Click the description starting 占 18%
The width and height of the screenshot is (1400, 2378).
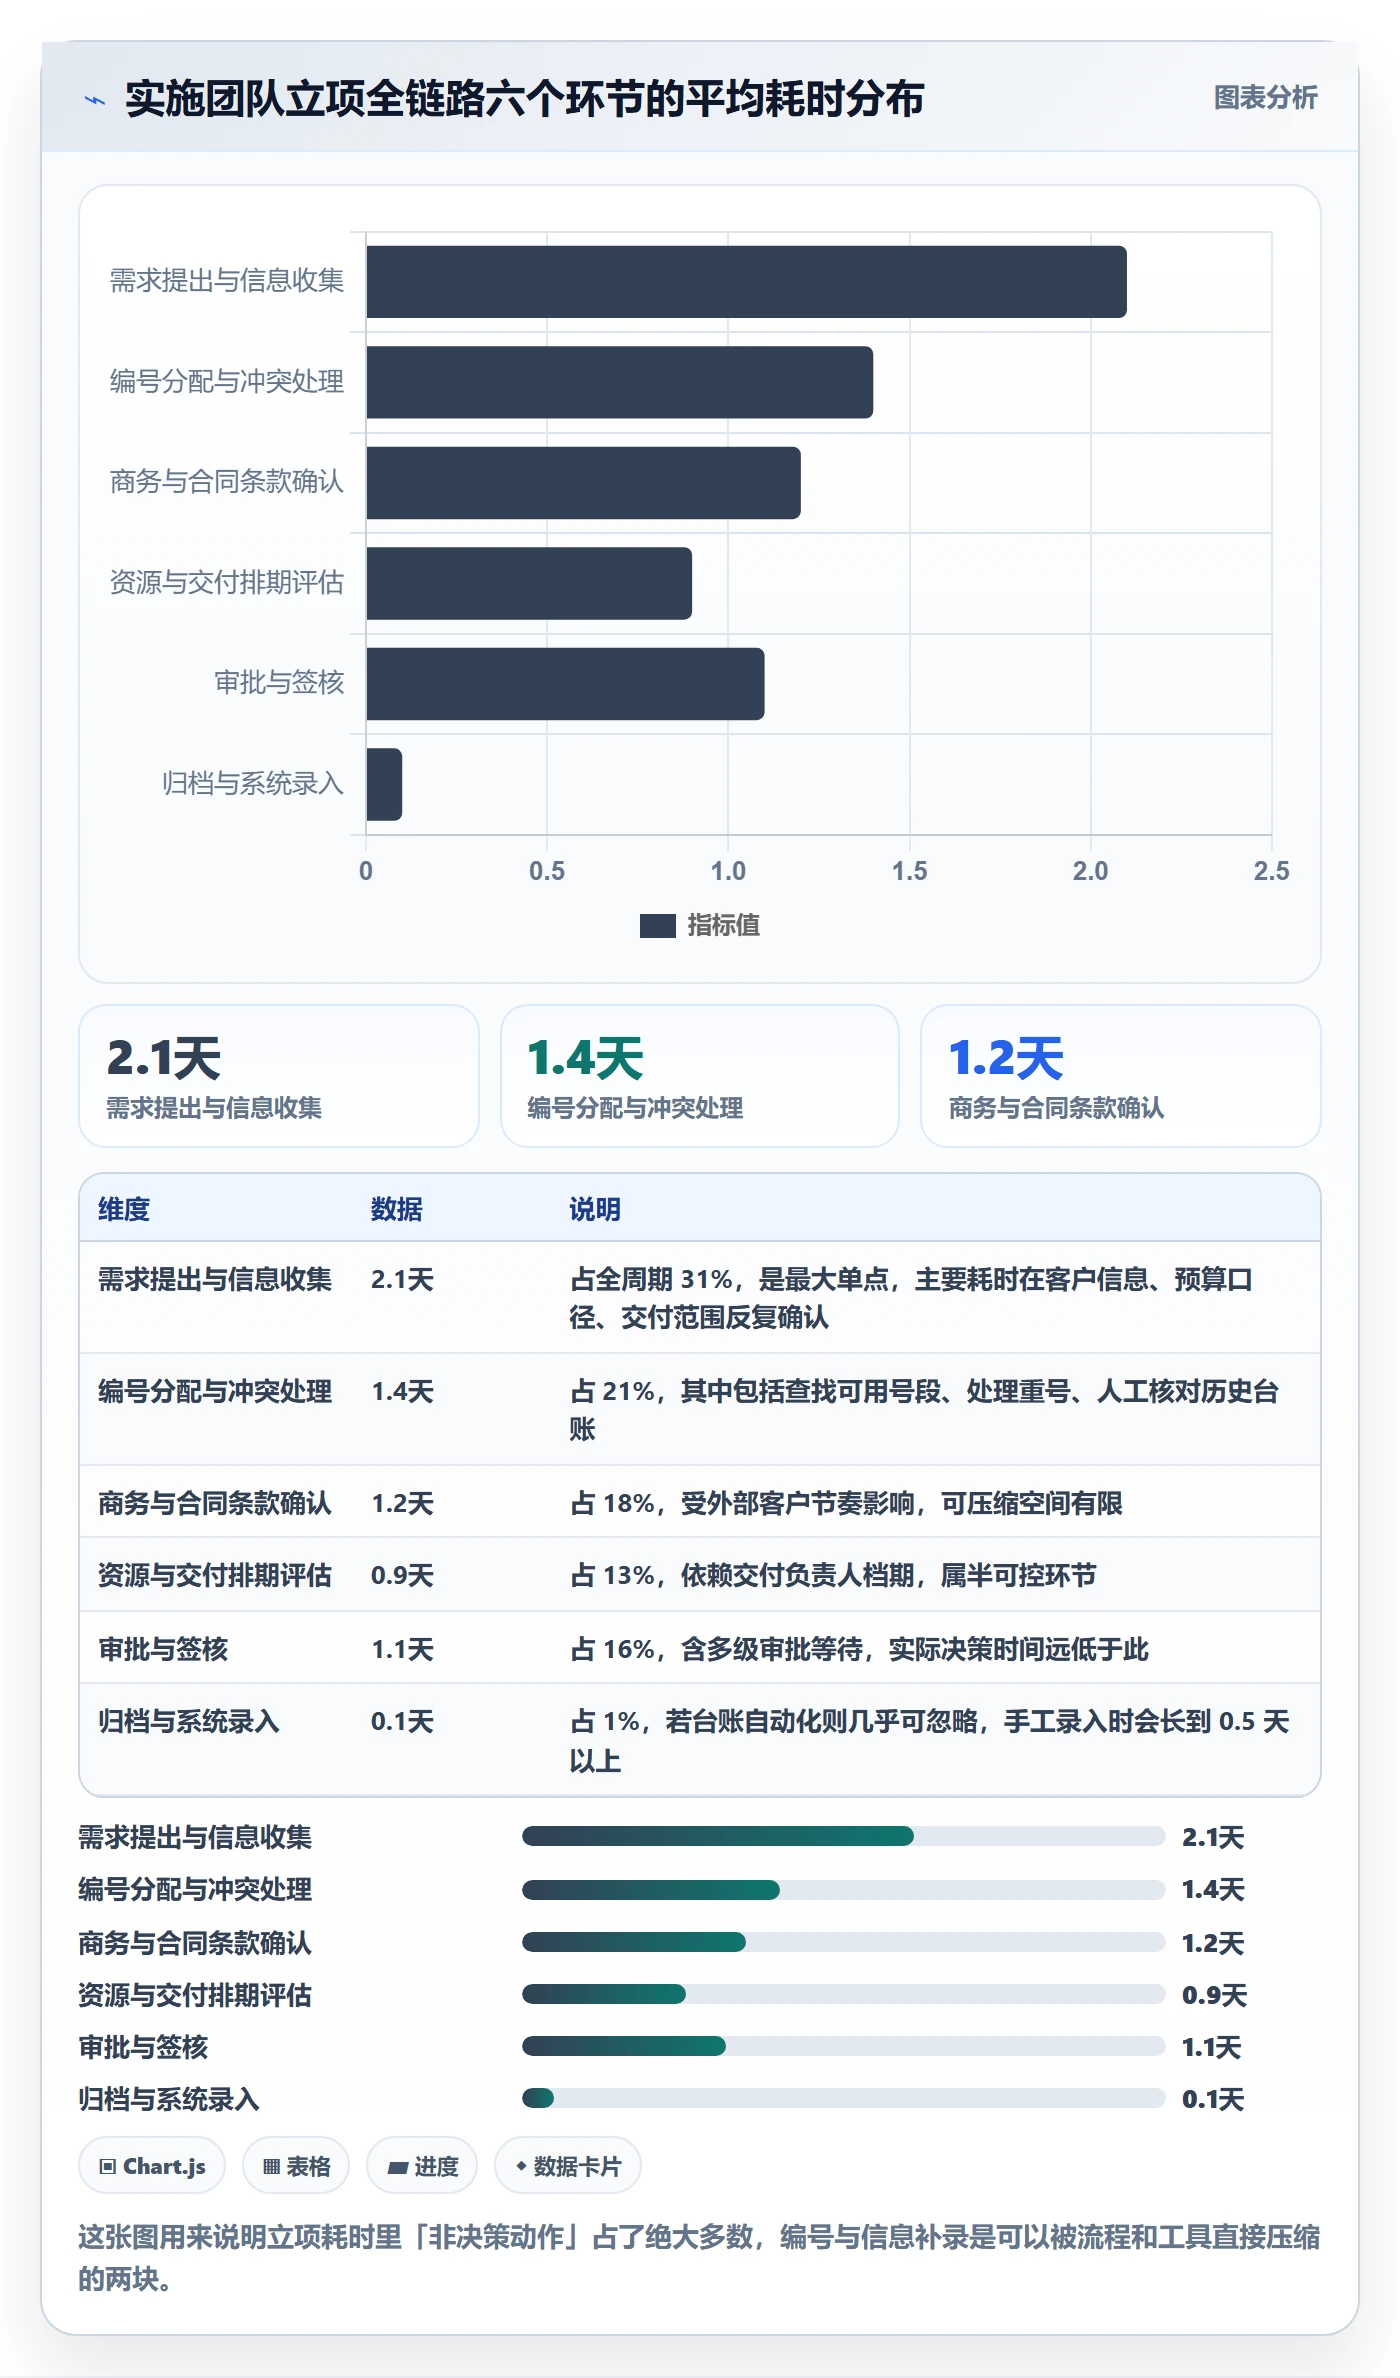pyautogui.click(x=846, y=1503)
